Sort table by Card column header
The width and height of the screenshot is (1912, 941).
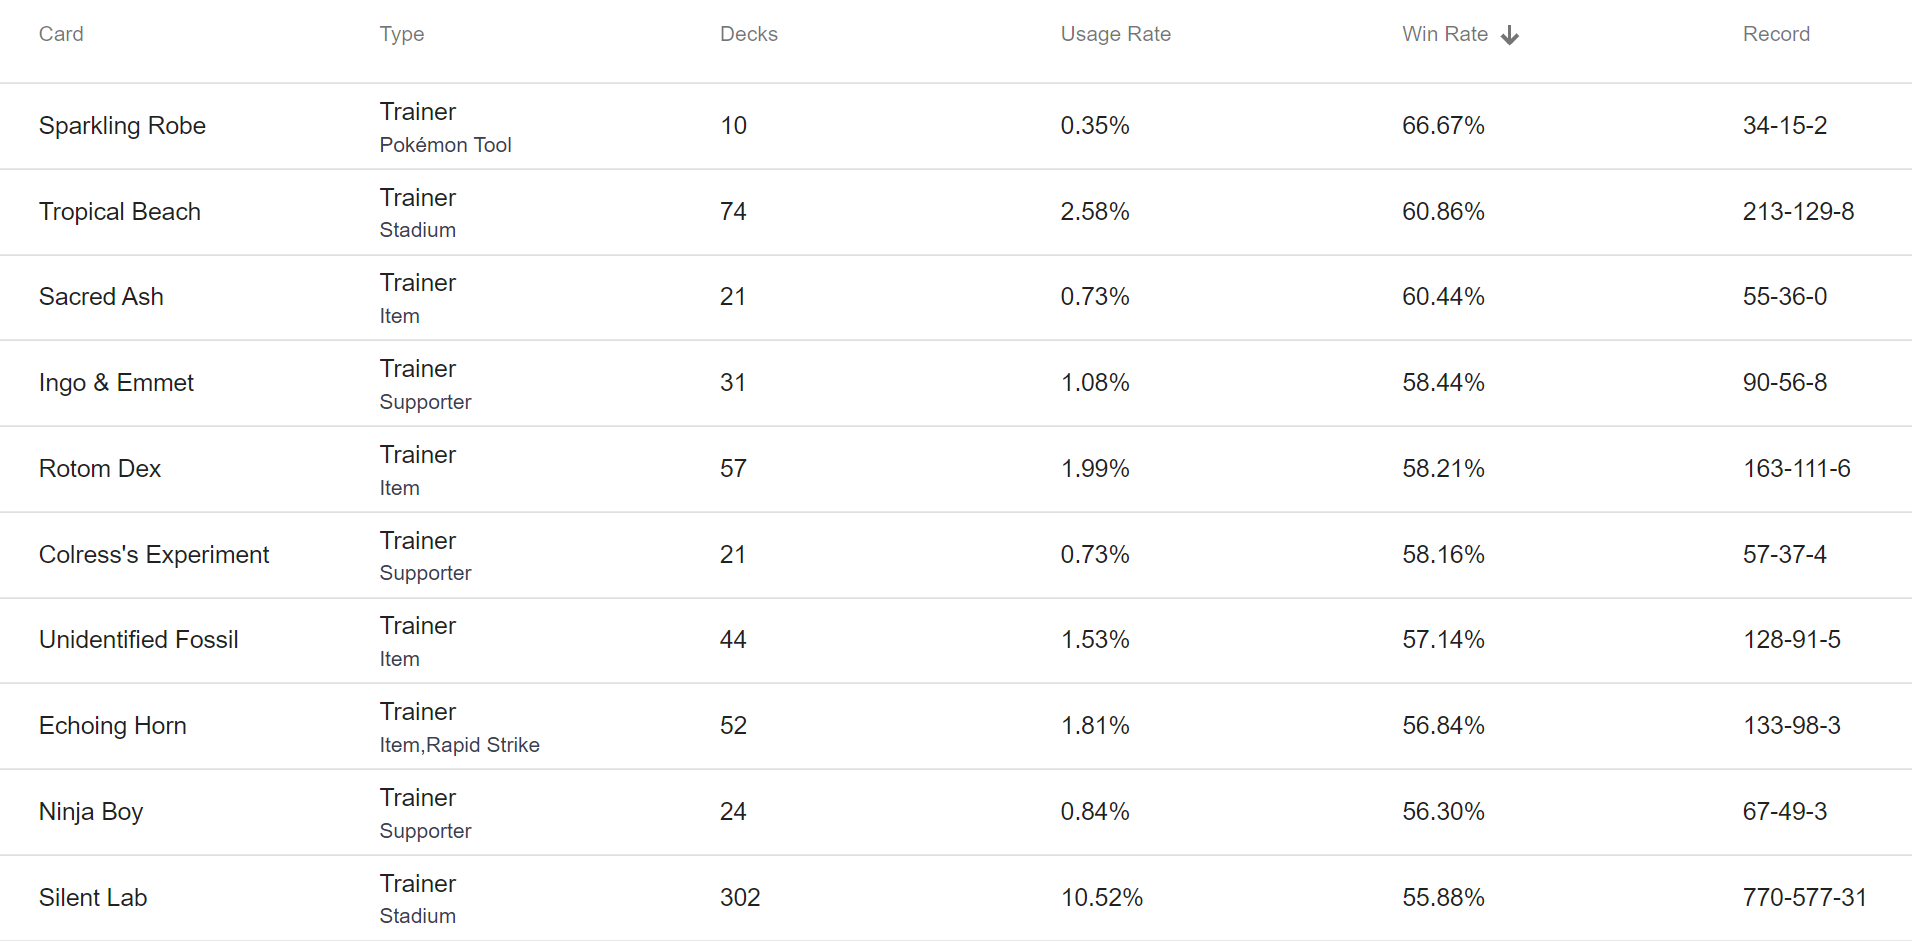[61, 34]
